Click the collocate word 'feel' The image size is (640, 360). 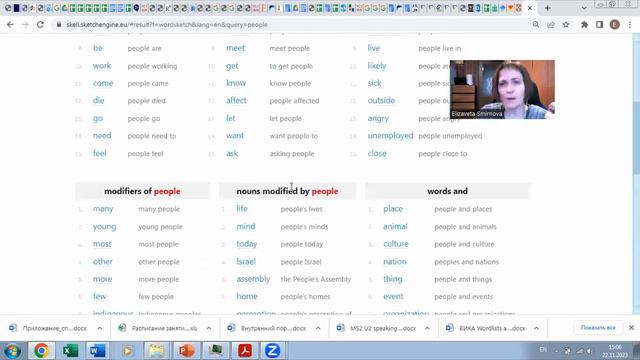(x=100, y=153)
